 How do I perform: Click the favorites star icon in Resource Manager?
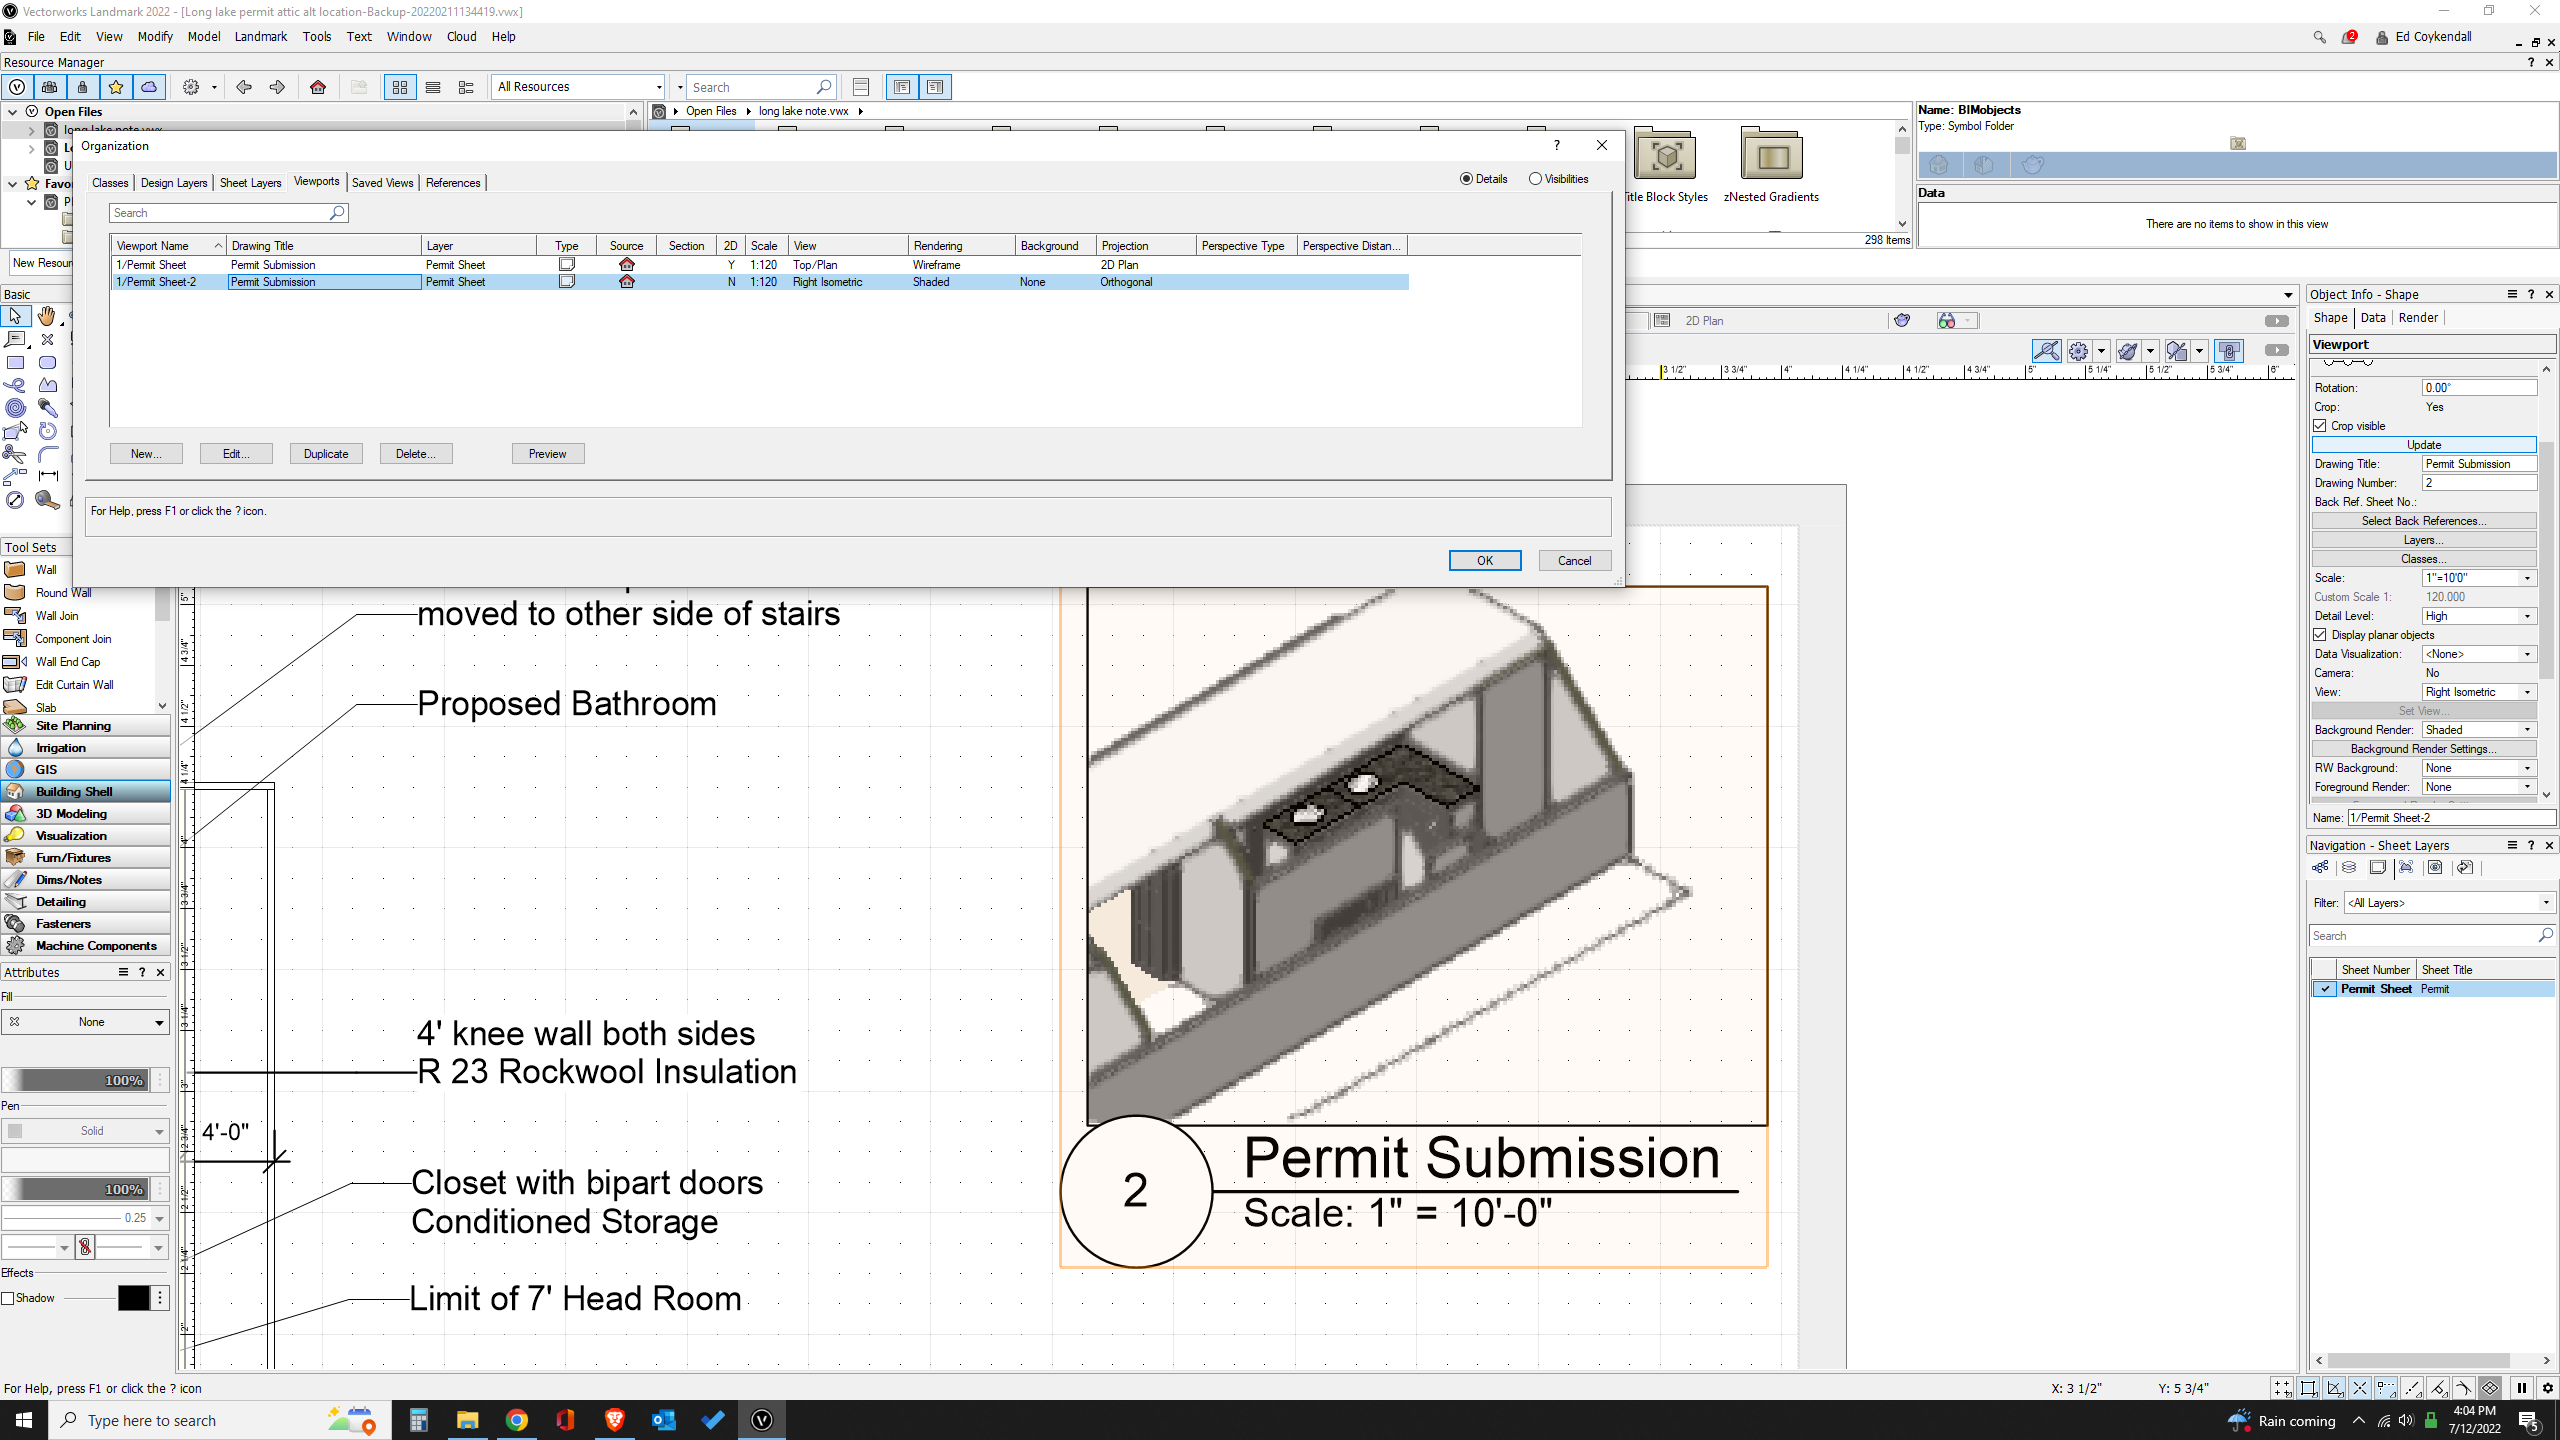click(116, 87)
